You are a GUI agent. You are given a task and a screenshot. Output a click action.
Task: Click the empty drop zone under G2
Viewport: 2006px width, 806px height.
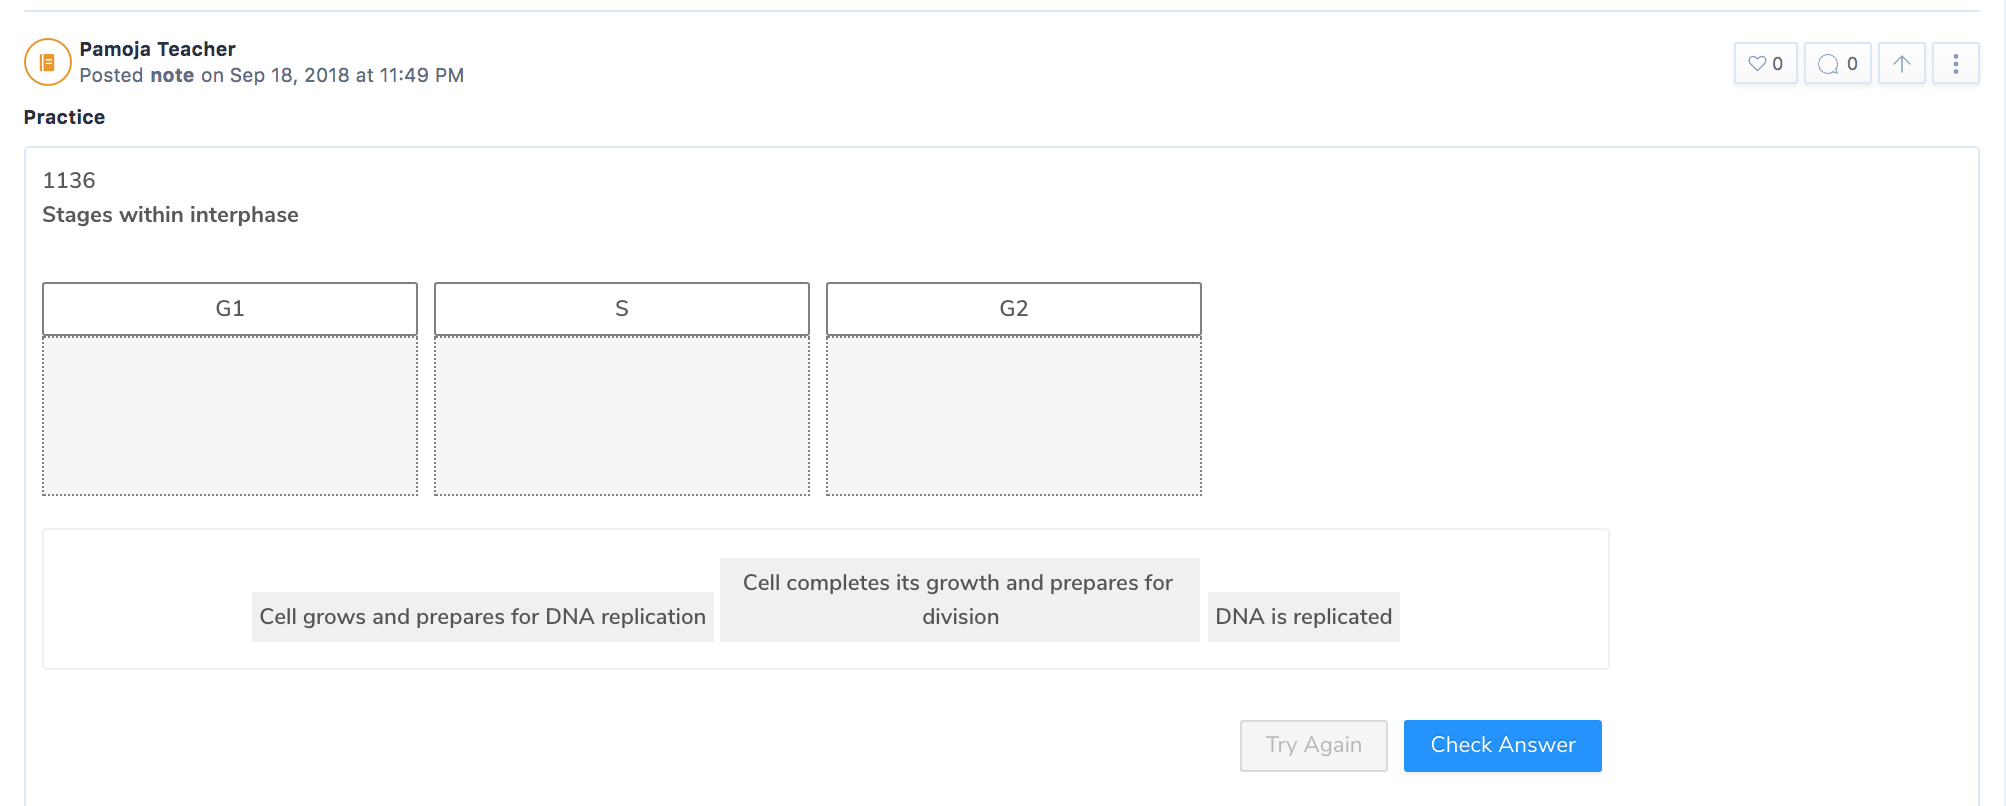point(1014,416)
